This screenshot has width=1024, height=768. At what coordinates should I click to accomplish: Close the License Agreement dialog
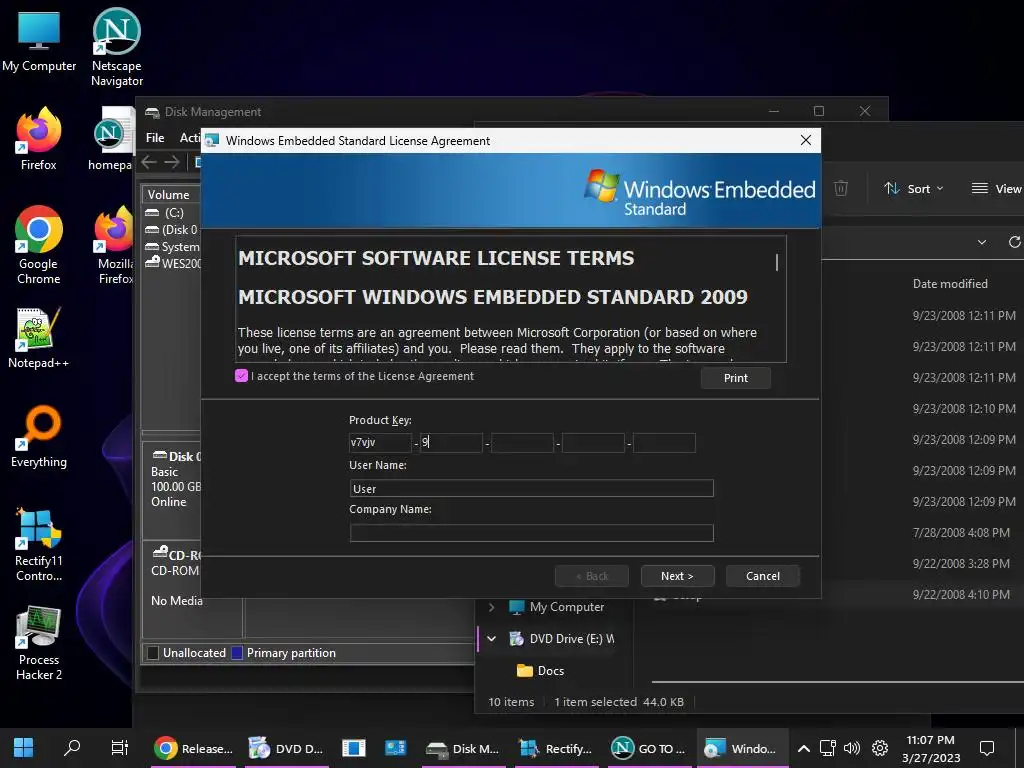[x=806, y=140]
